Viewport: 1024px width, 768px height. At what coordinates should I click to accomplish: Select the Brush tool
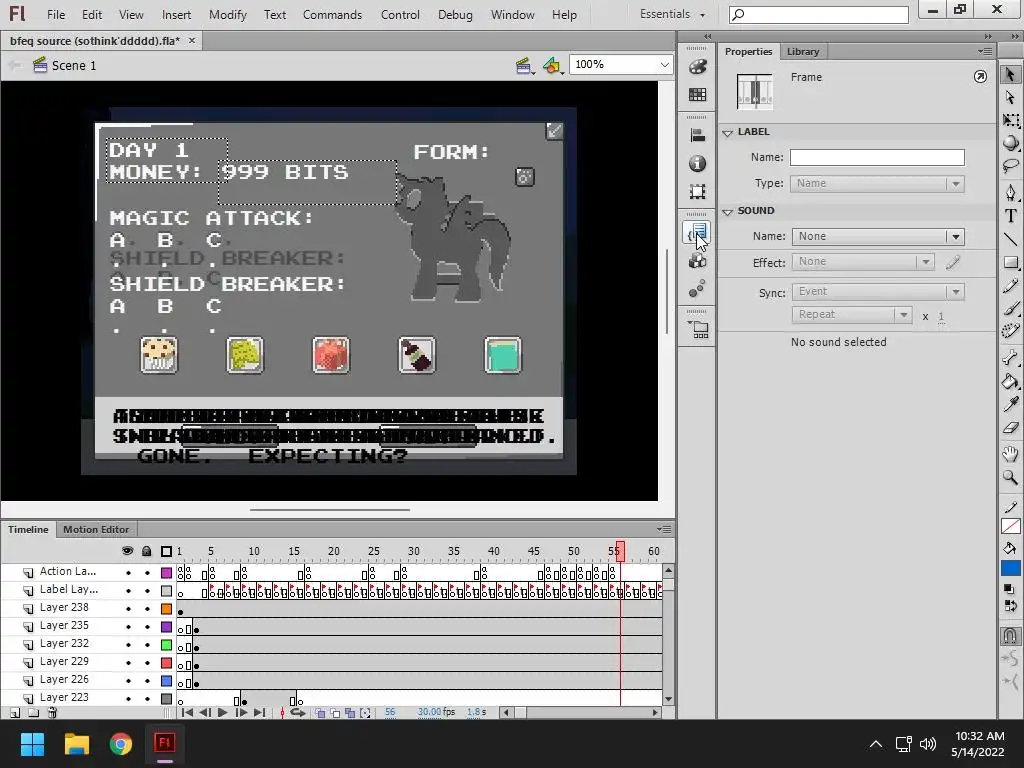[x=1010, y=308]
